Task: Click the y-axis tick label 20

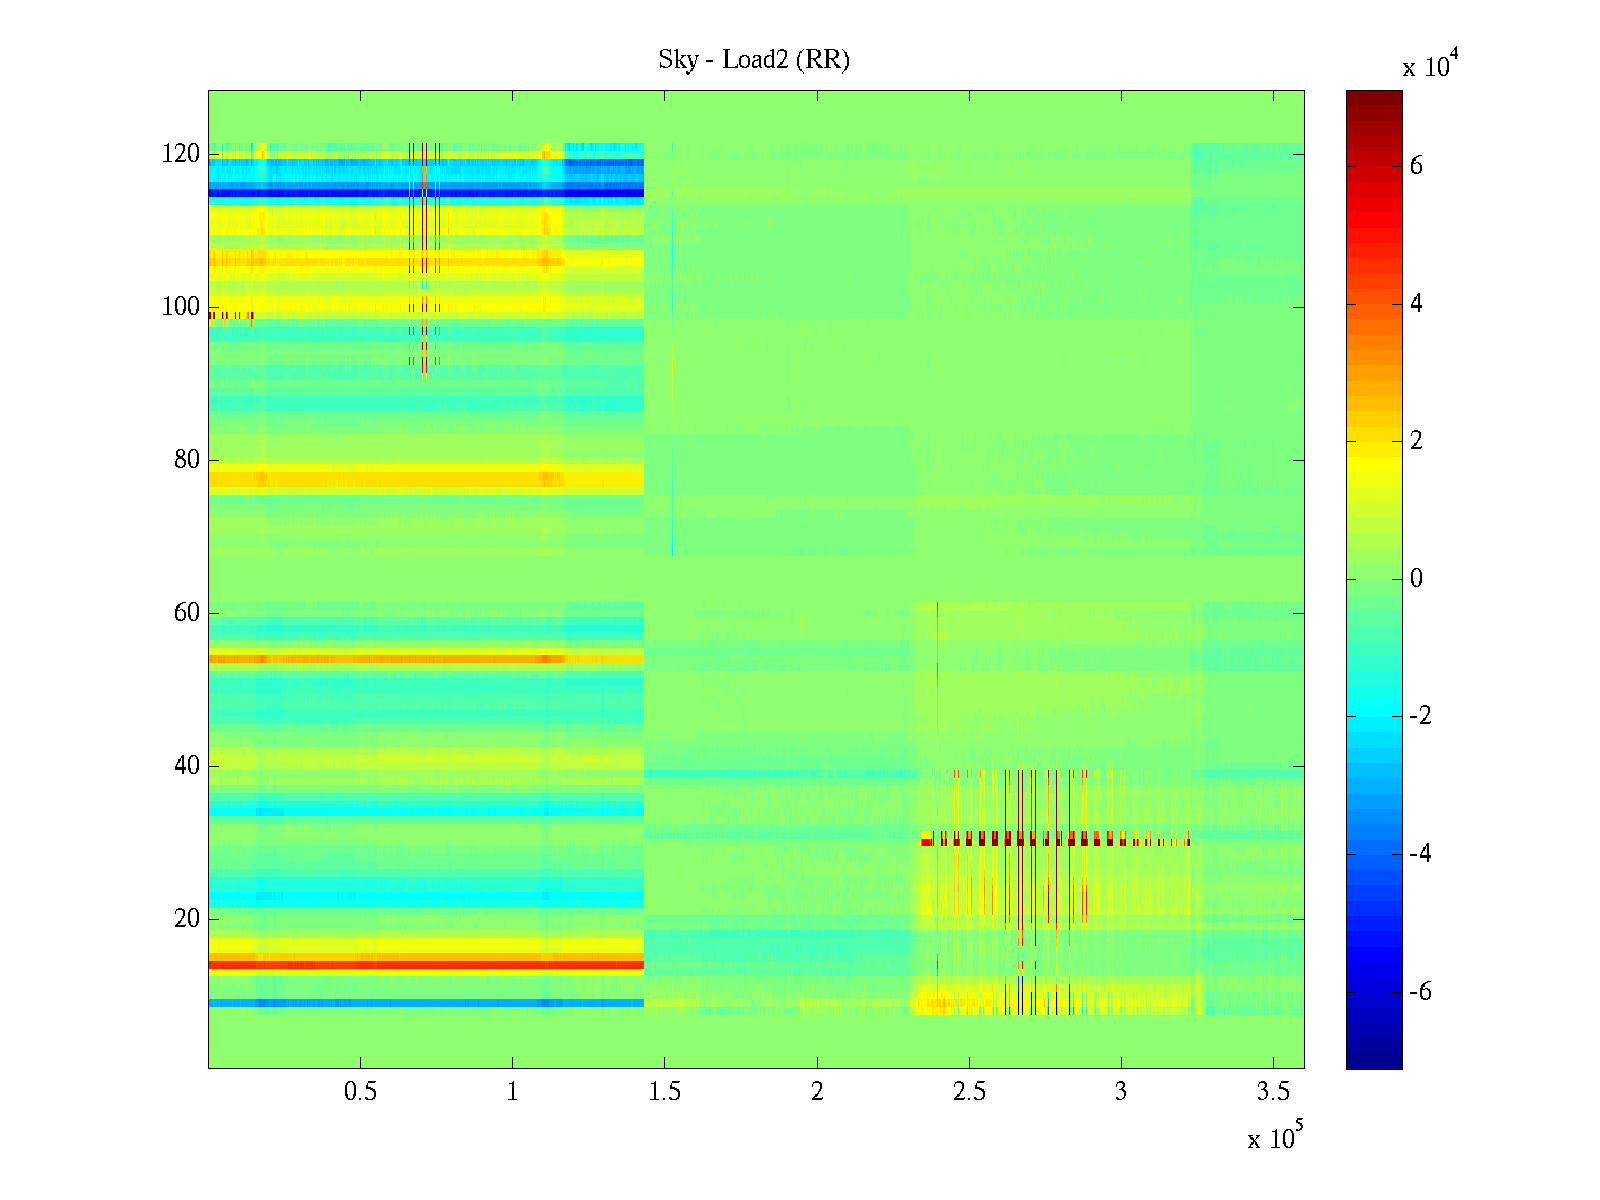Action: [x=186, y=919]
